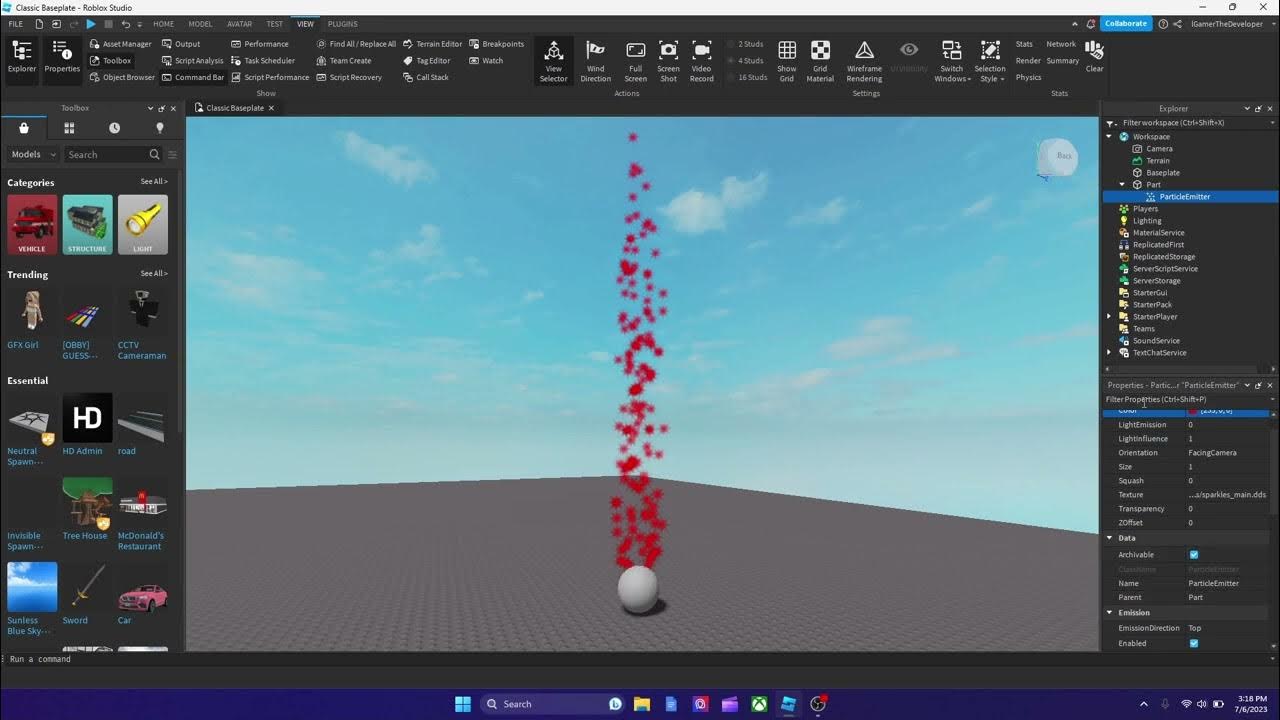Open the Terrain Editor
The image size is (1280, 720).
[x=433, y=44]
